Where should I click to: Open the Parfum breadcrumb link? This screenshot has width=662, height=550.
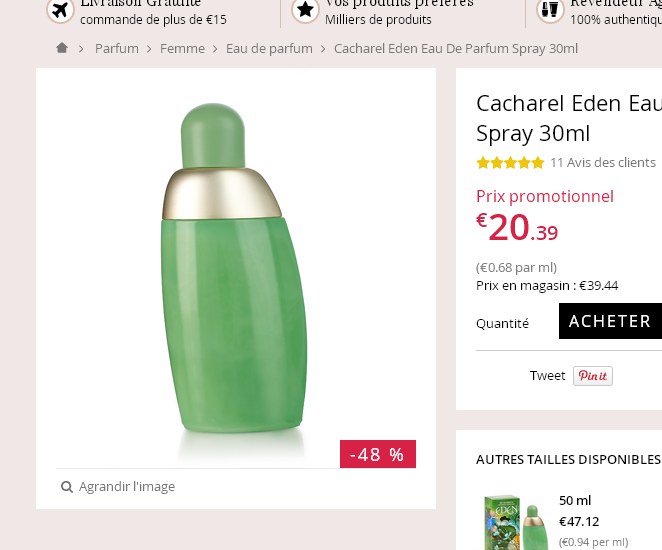coord(117,48)
